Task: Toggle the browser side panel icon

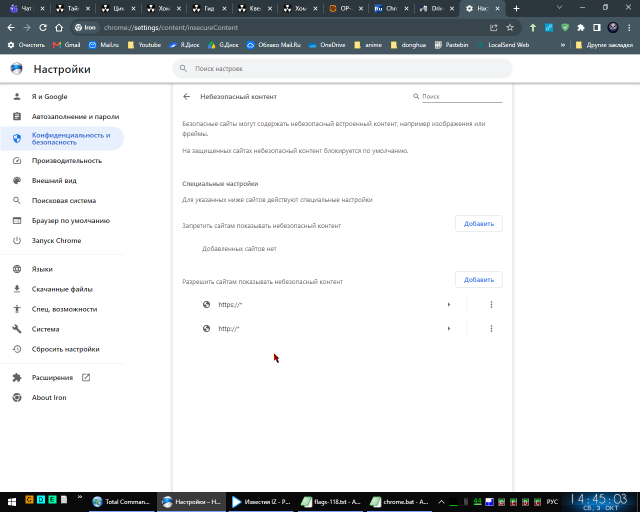Action: click(597, 27)
